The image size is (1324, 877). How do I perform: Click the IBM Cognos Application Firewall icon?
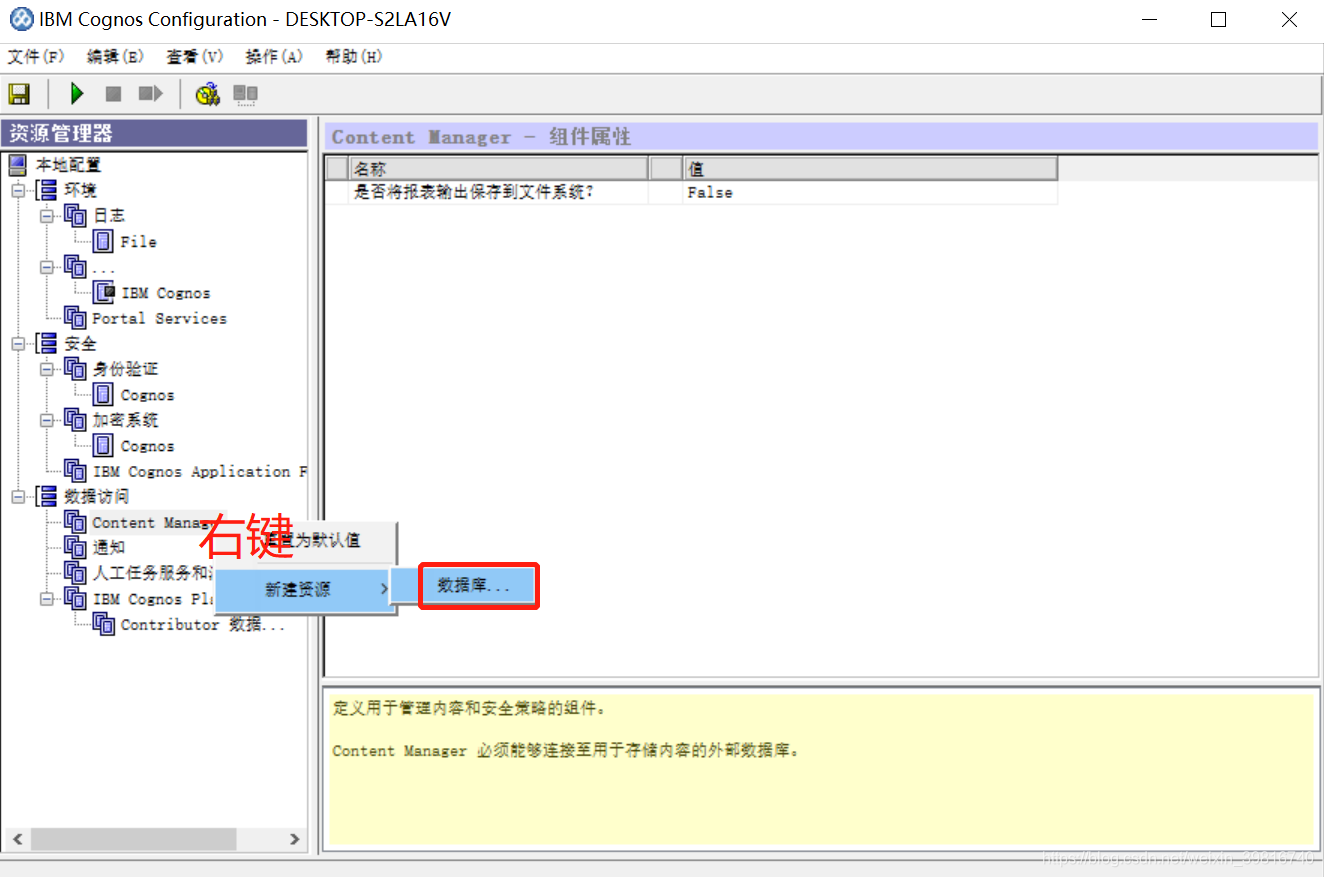[x=76, y=471]
